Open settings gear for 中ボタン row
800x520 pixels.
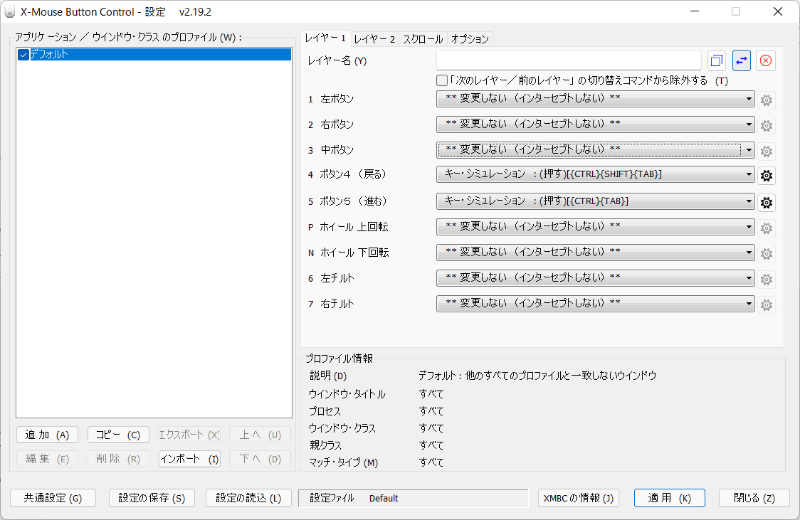coord(766,151)
